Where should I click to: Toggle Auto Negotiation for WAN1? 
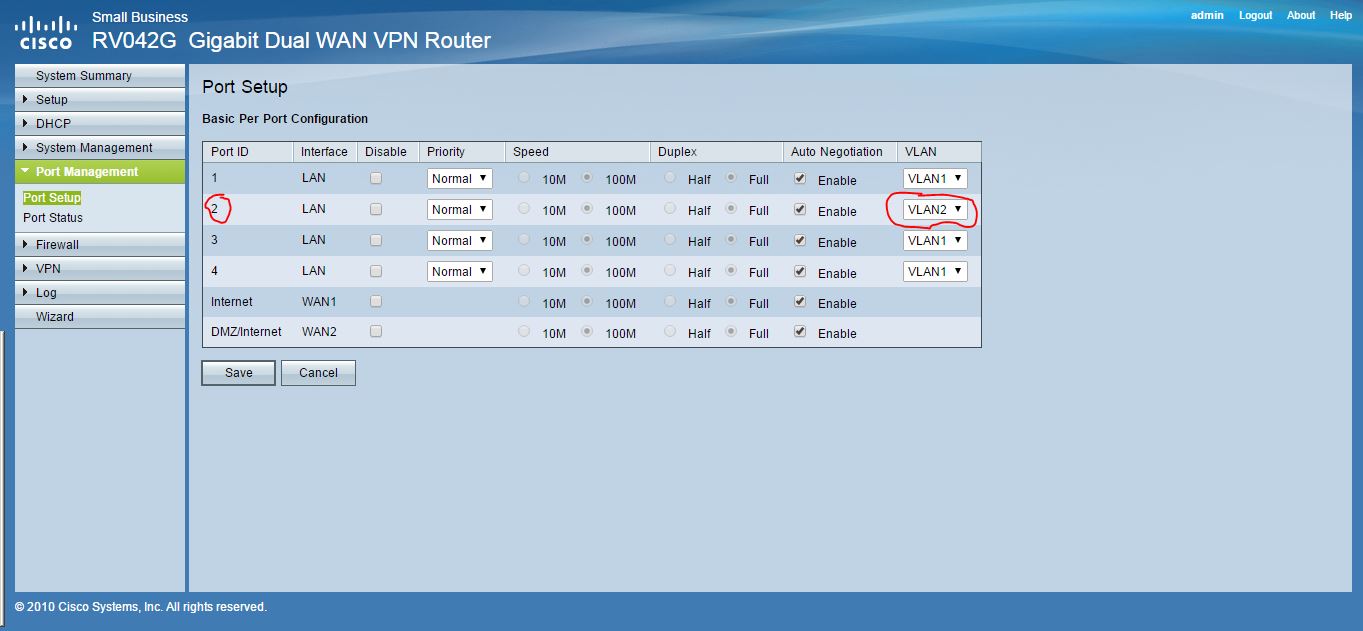click(x=800, y=302)
